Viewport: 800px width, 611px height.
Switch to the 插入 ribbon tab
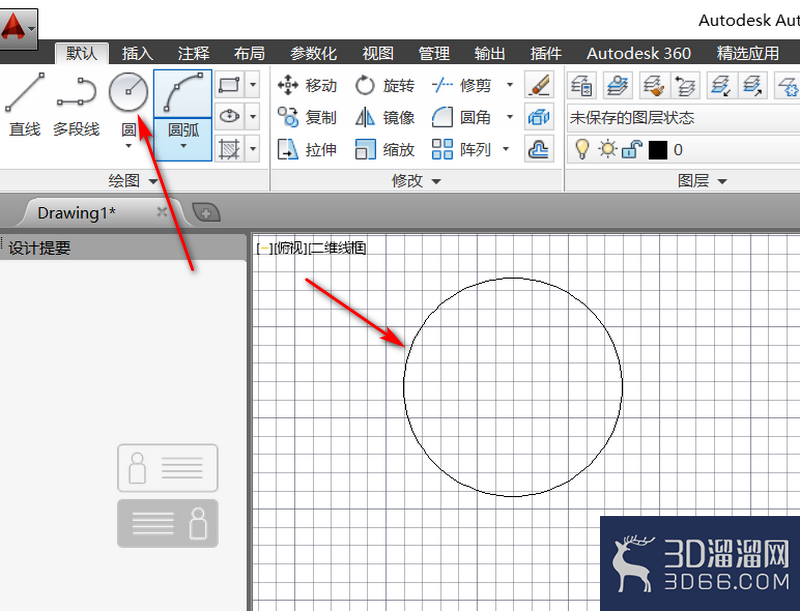pyautogui.click(x=137, y=53)
